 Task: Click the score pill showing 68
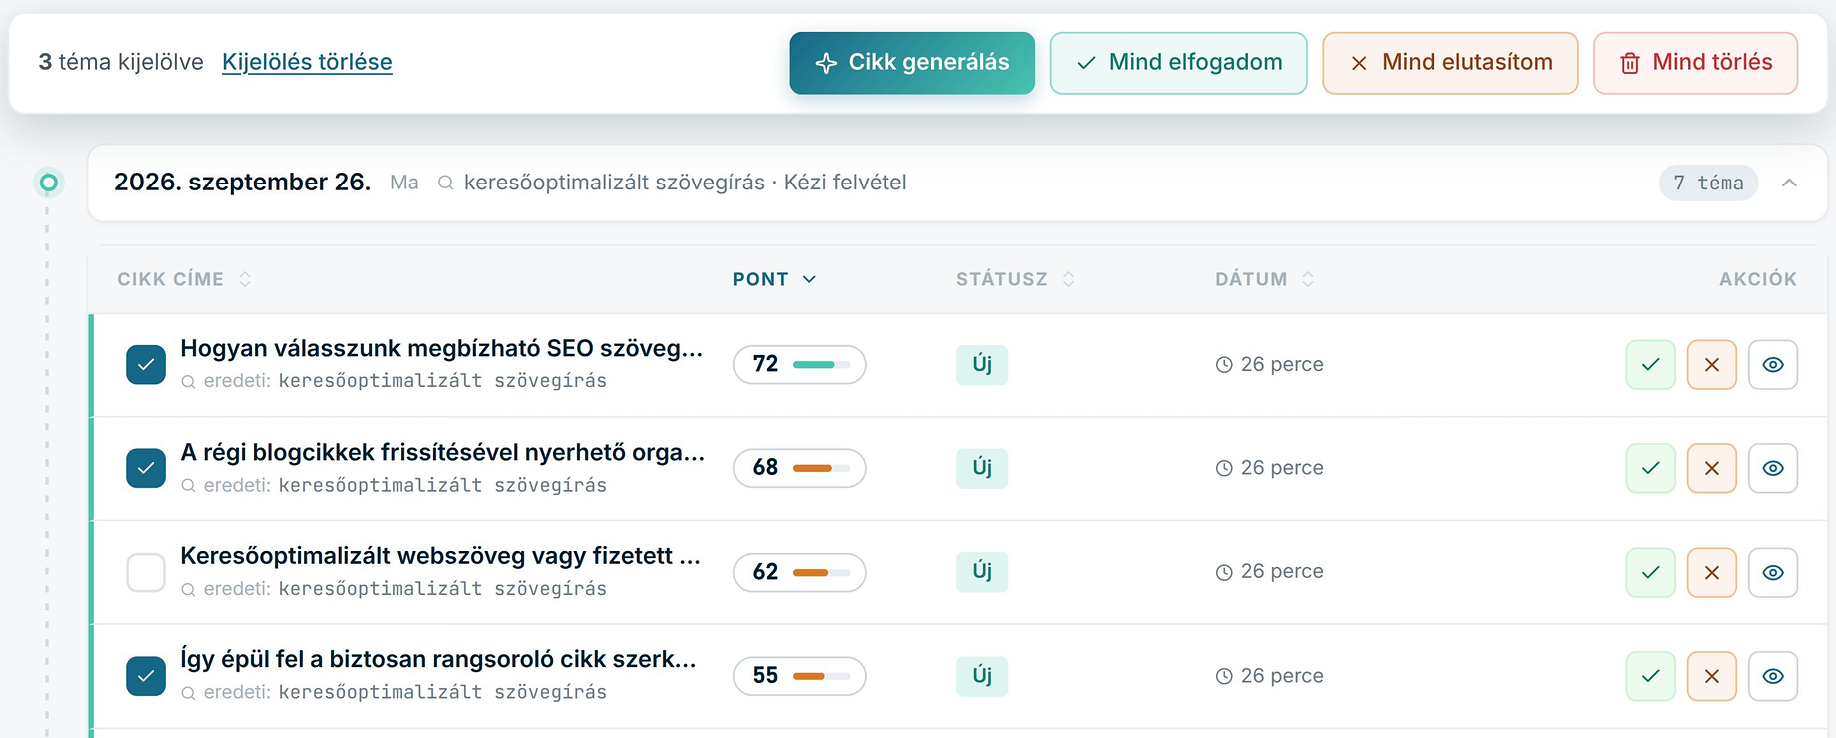tap(799, 468)
